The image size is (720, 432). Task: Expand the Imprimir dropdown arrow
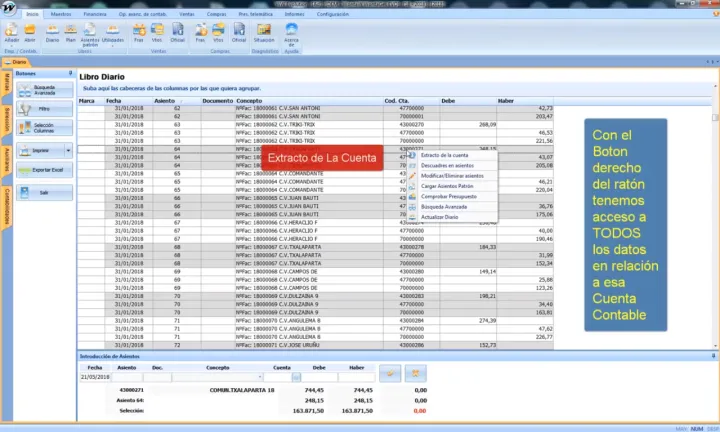68,151
